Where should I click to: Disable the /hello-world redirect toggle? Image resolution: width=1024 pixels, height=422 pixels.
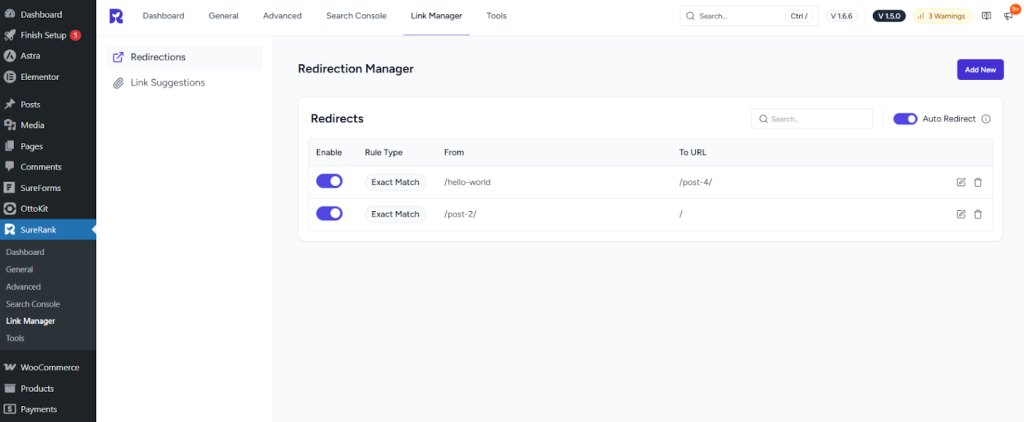[329, 182]
